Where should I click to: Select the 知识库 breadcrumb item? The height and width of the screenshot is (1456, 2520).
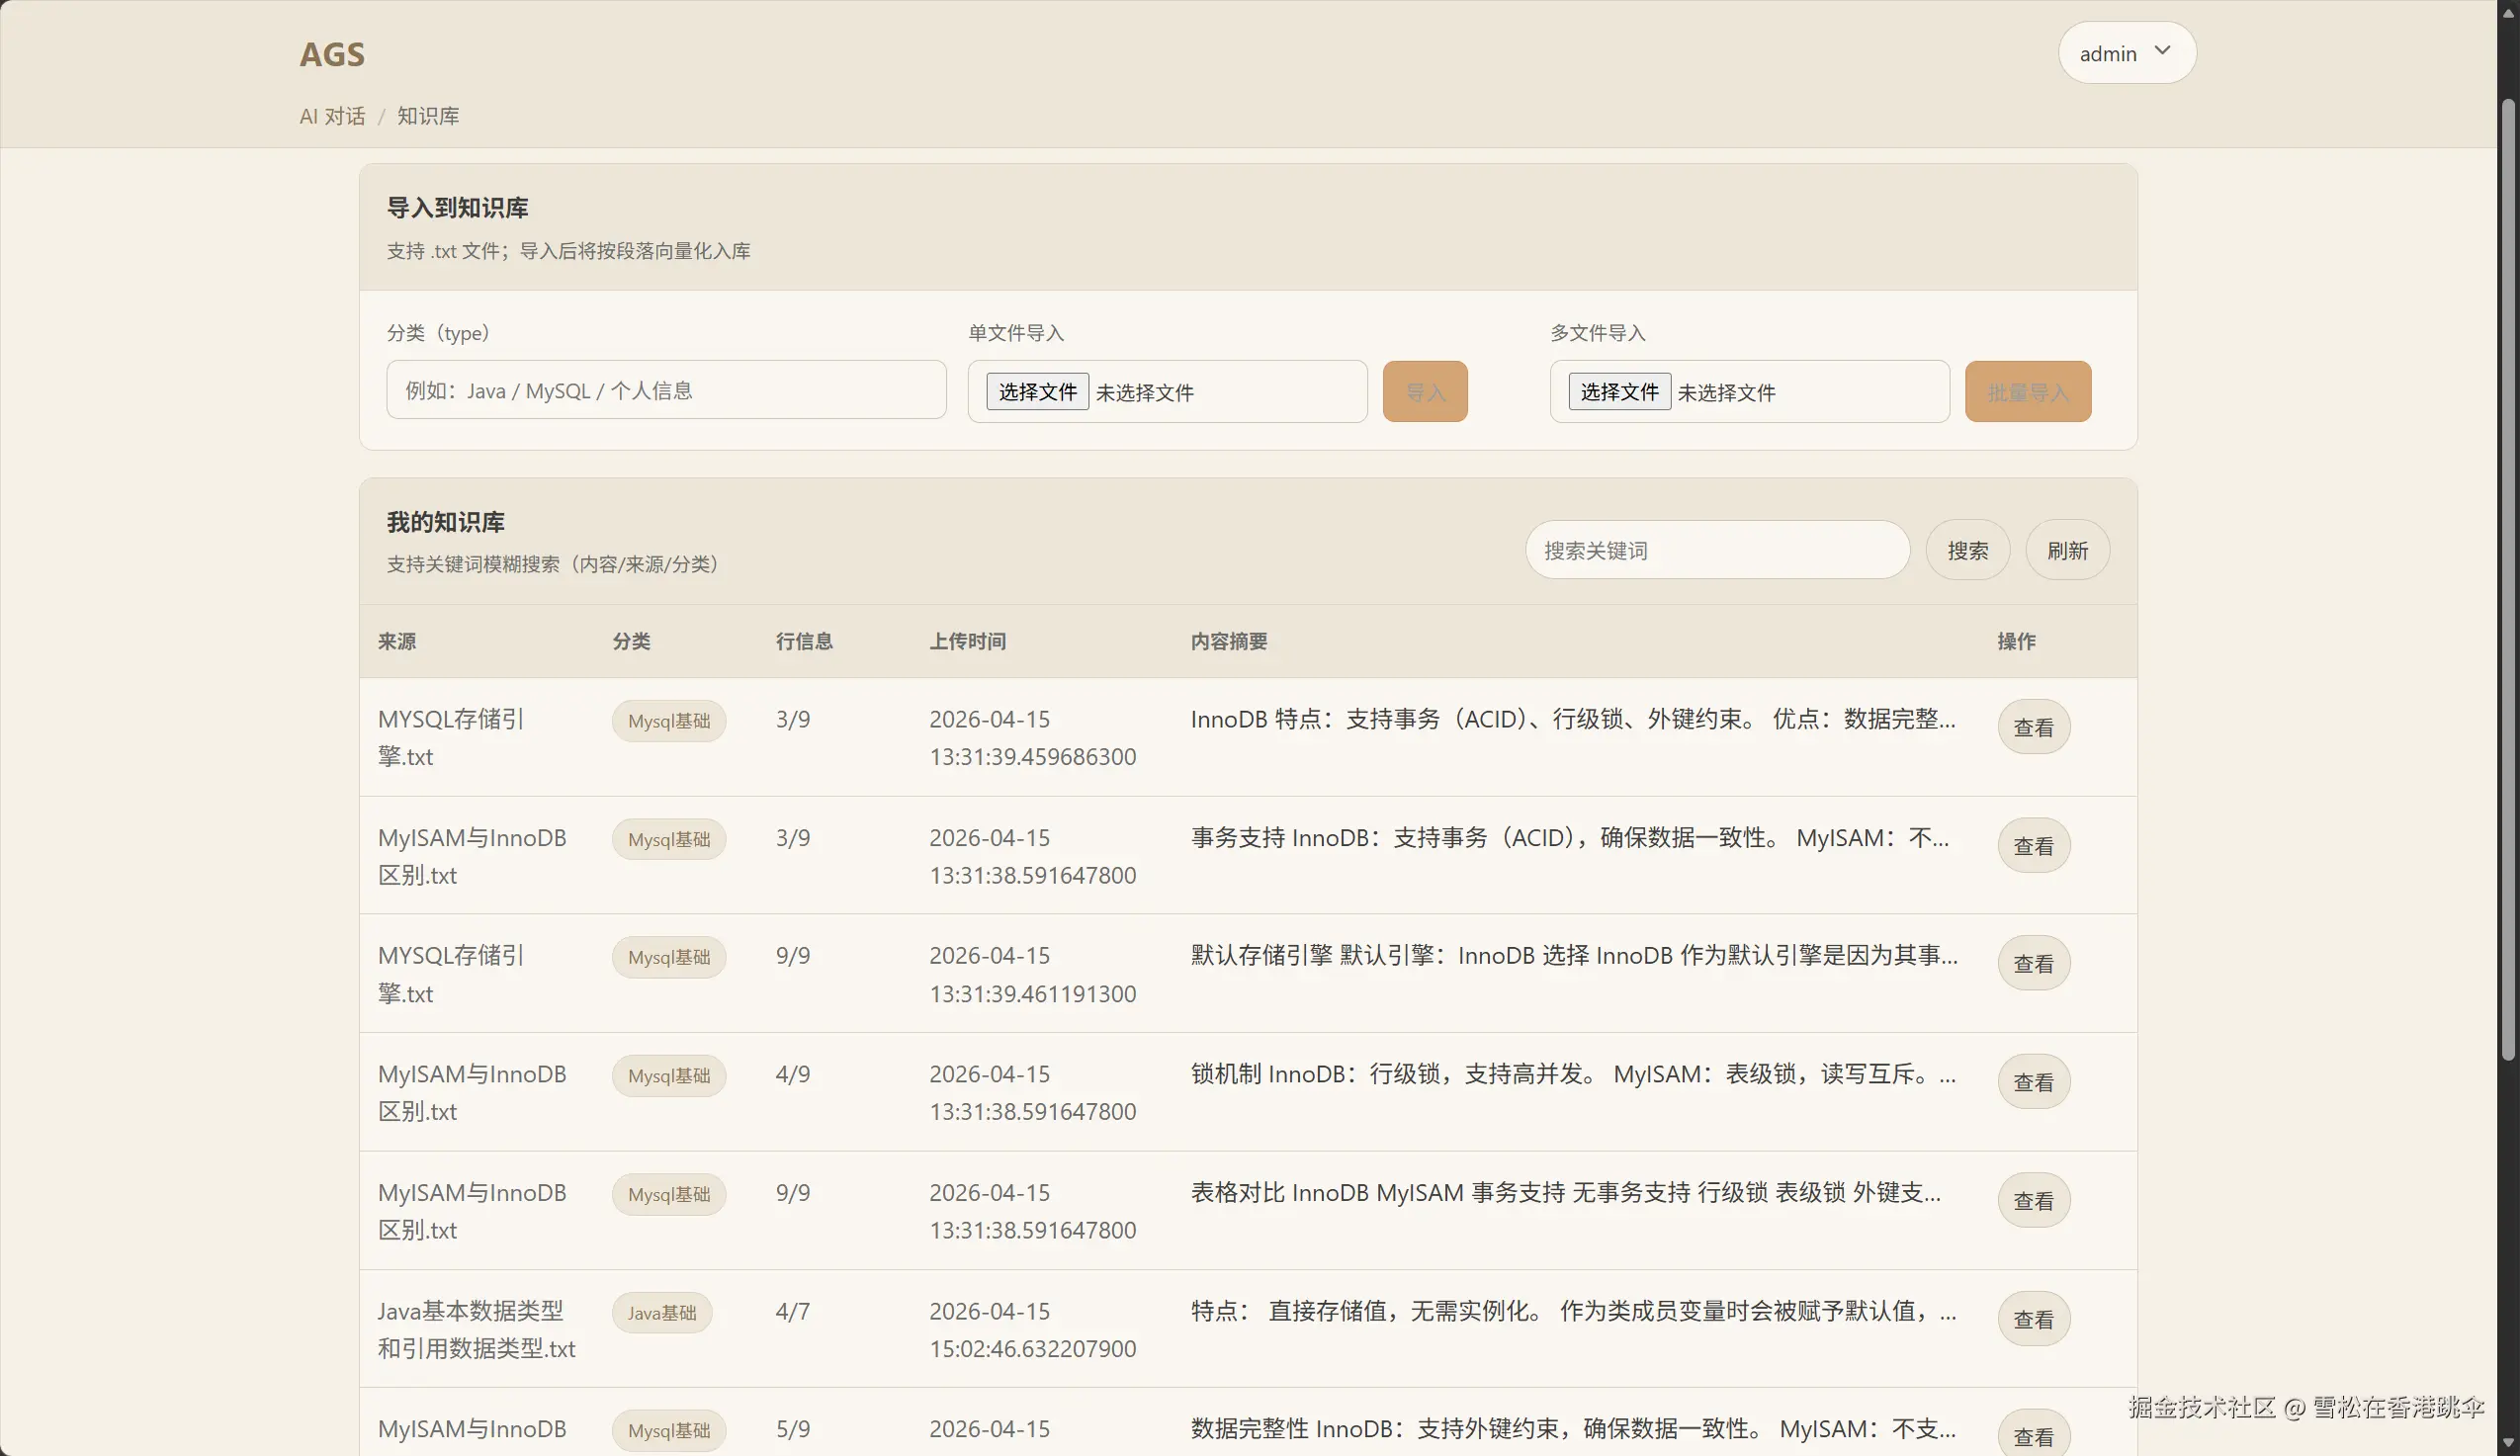(428, 116)
